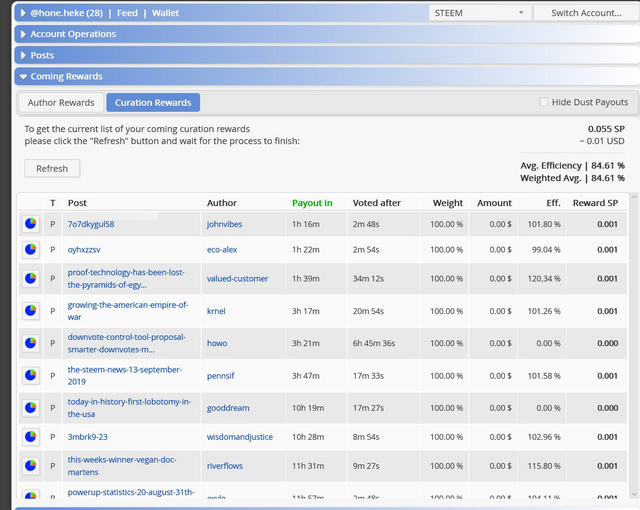The height and width of the screenshot is (510, 640).
Task: Click pie chart icon in krnel row
Action: pos(30,312)
